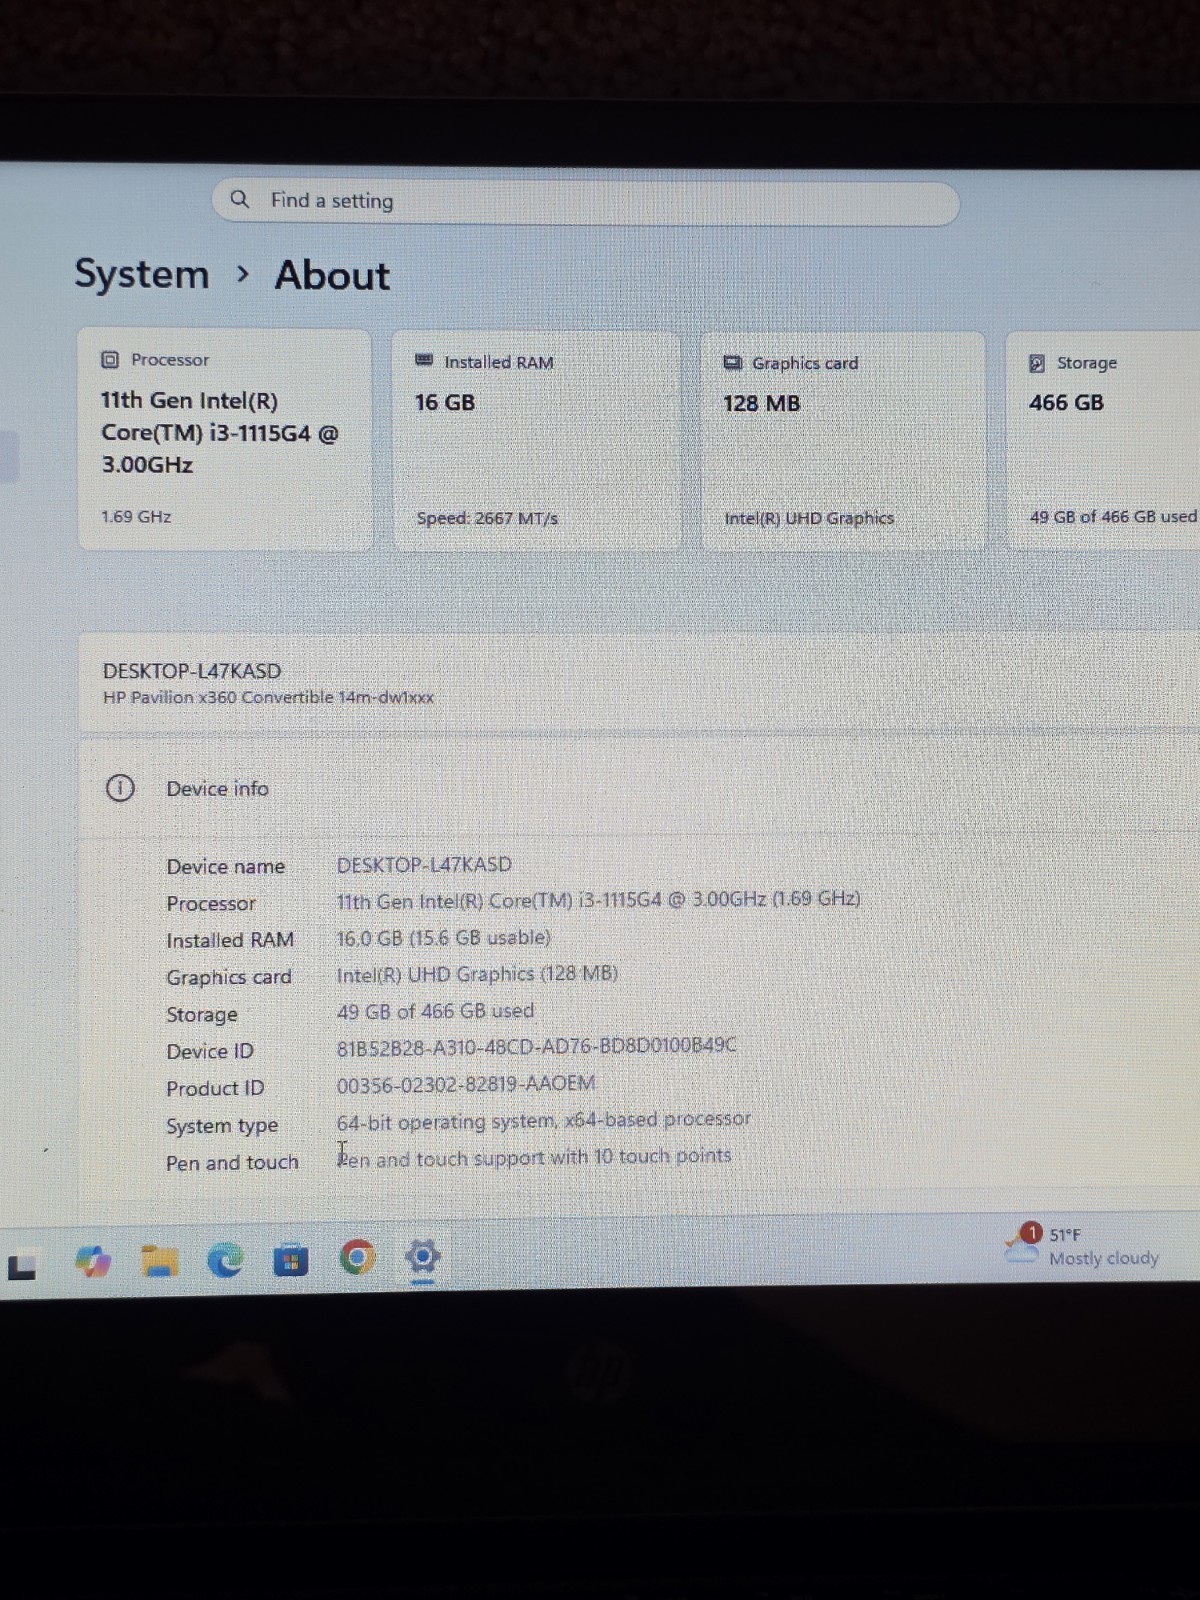Click the Installed RAM memory icon
The image size is (1200, 1600).
click(424, 360)
